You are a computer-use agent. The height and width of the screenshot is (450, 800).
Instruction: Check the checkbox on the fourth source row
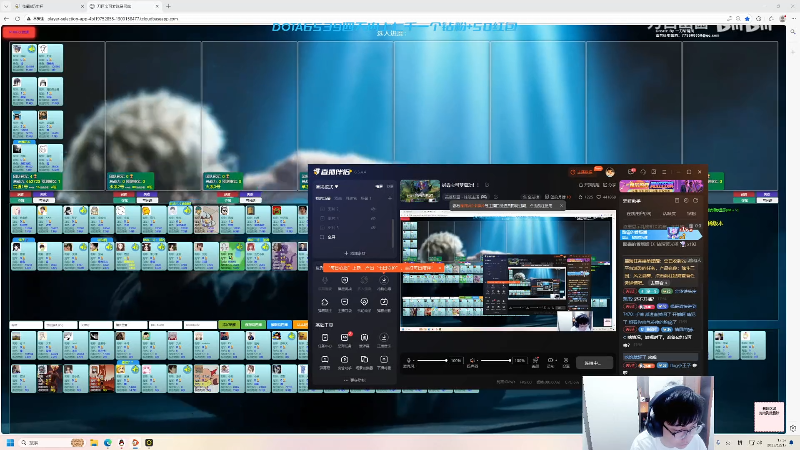pos(322,237)
